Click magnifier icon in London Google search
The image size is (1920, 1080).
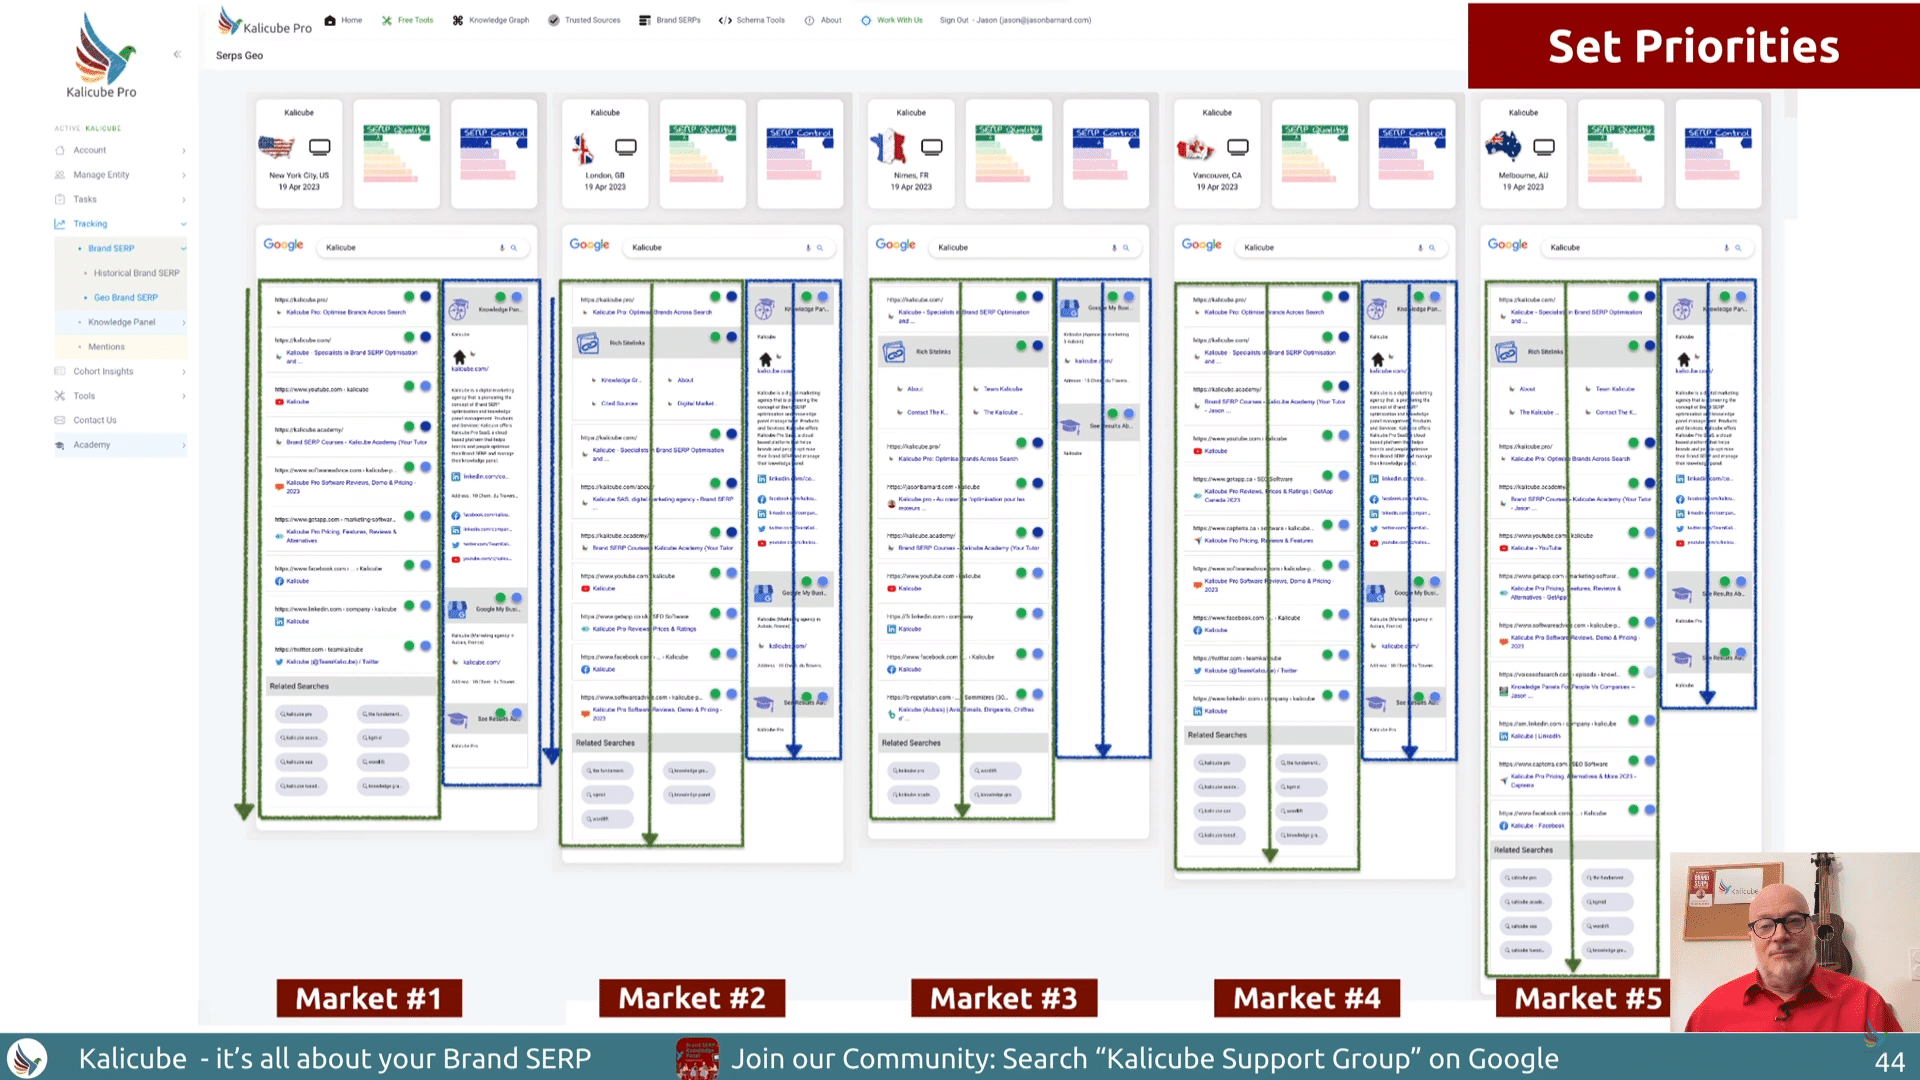click(820, 247)
